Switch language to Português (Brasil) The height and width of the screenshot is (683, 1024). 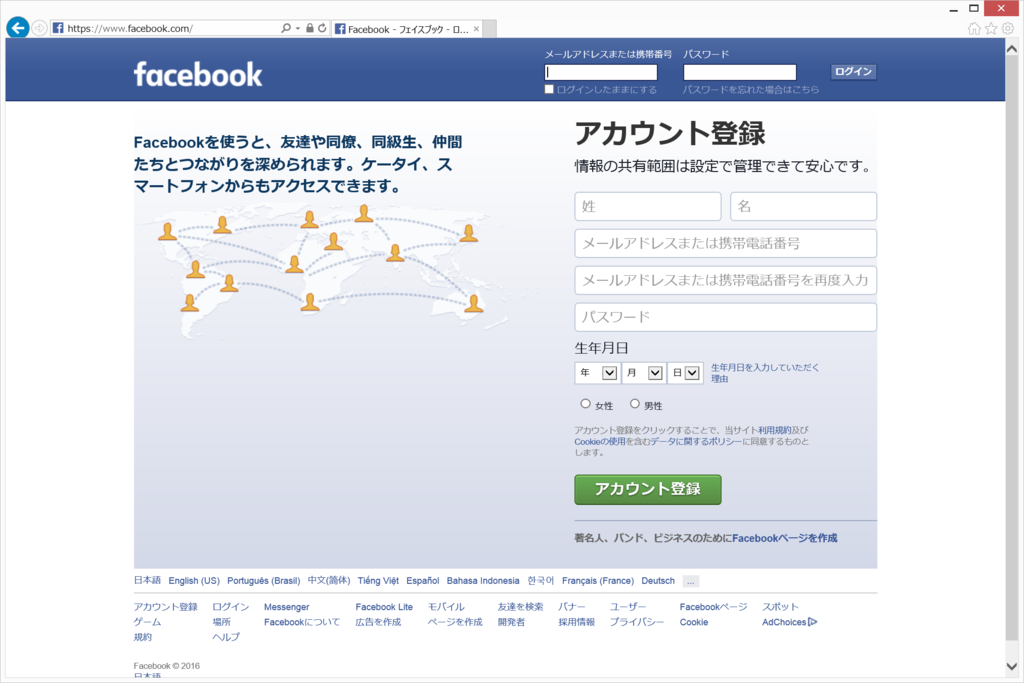[264, 580]
